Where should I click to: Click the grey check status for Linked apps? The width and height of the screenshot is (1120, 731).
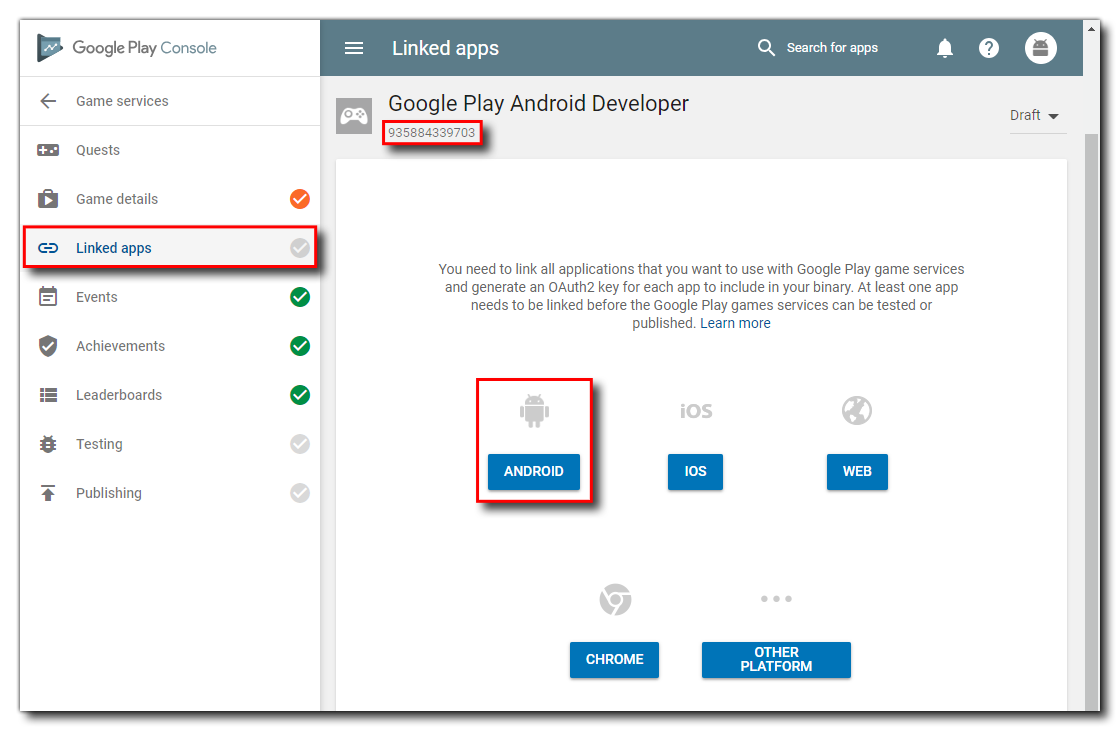pyautogui.click(x=300, y=248)
